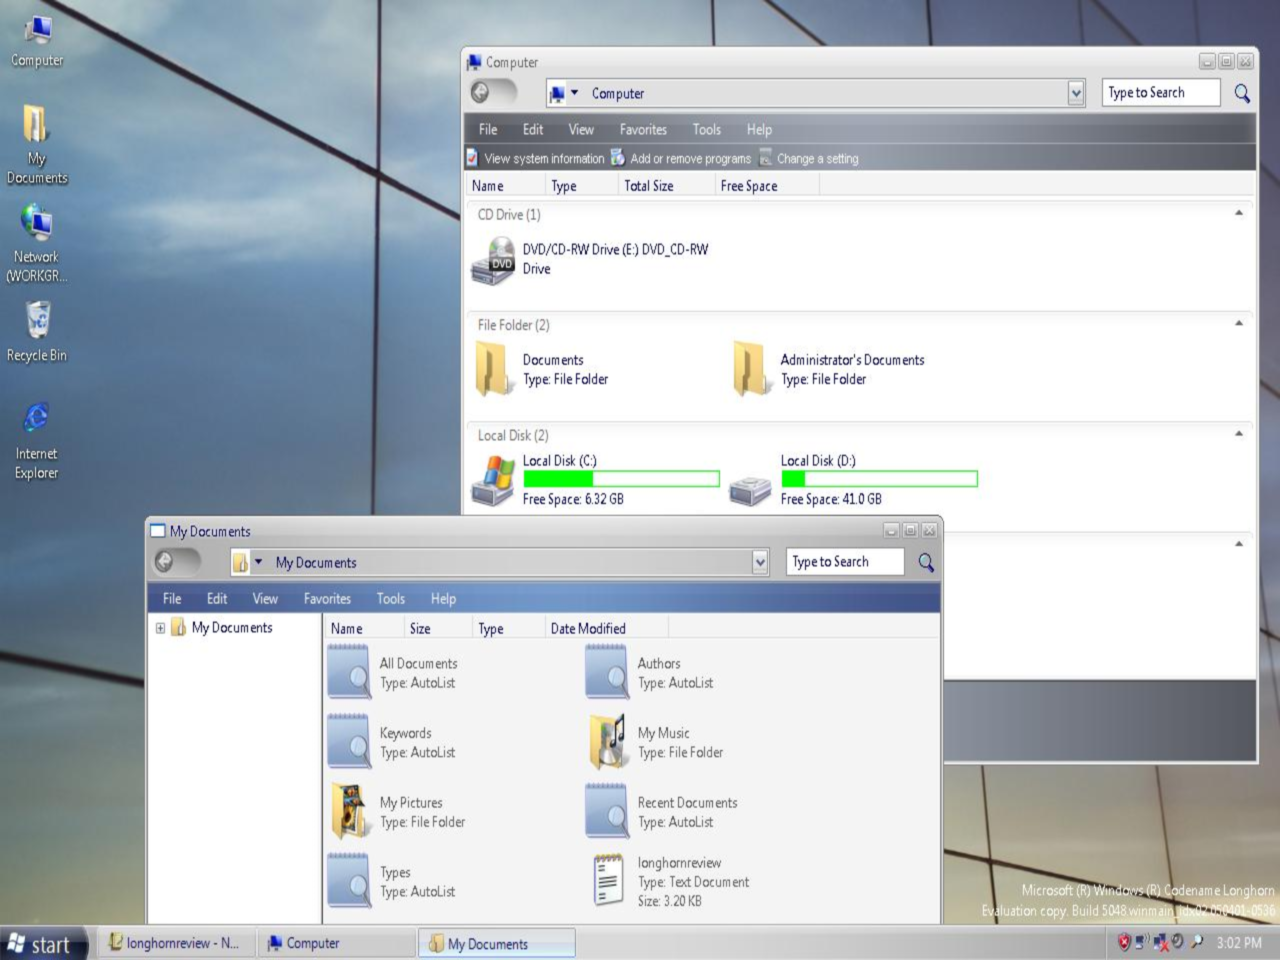Image resolution: width=1280 pixels, height=960 pixels.
Task: Click back button in My Documents window
Action: pyautogui.click(x=164, y=562)
